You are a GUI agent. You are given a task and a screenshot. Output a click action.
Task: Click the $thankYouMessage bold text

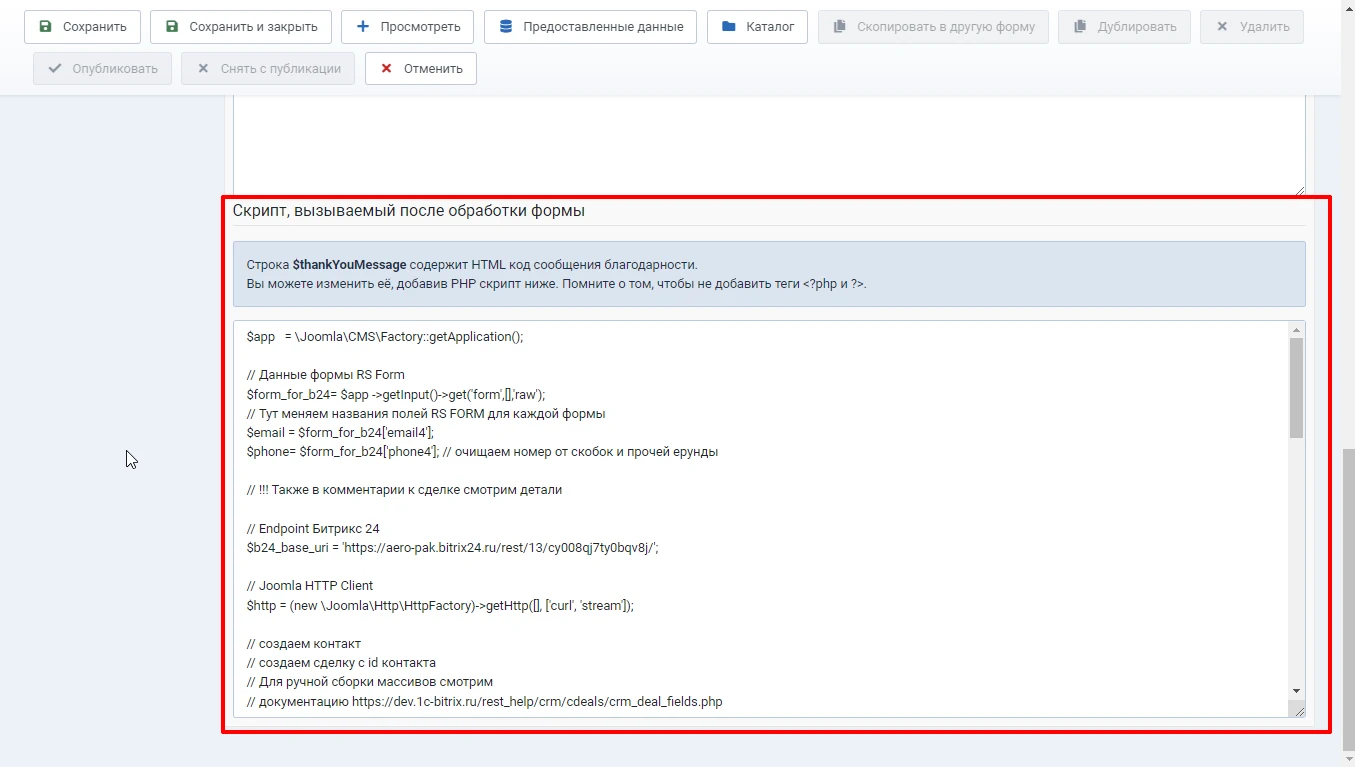(x=349, y=265)
